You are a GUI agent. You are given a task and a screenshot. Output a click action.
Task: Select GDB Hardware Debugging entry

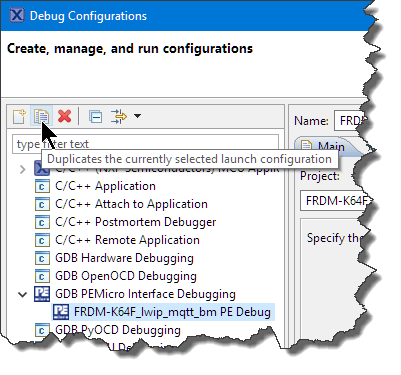tap(124, 258)
